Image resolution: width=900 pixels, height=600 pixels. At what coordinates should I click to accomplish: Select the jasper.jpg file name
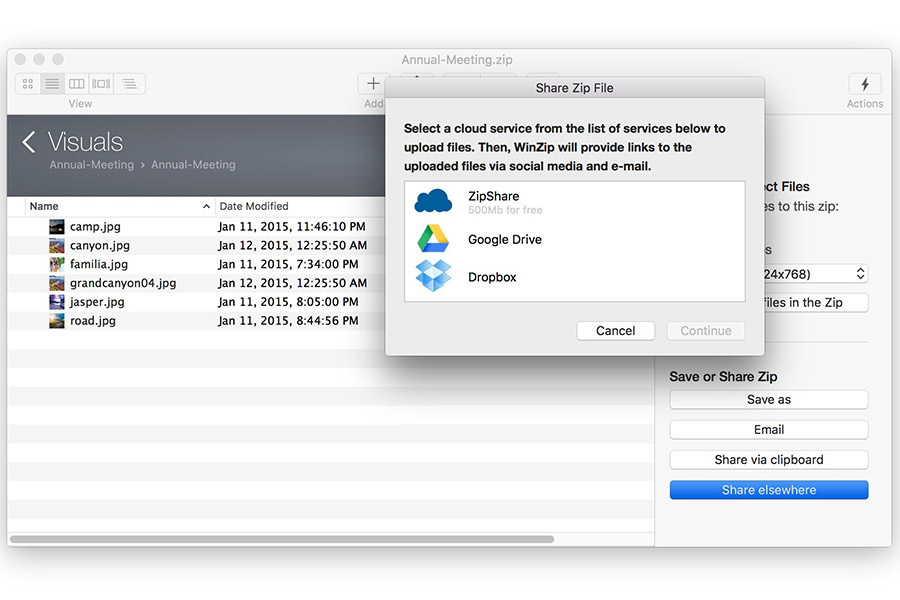97,302
